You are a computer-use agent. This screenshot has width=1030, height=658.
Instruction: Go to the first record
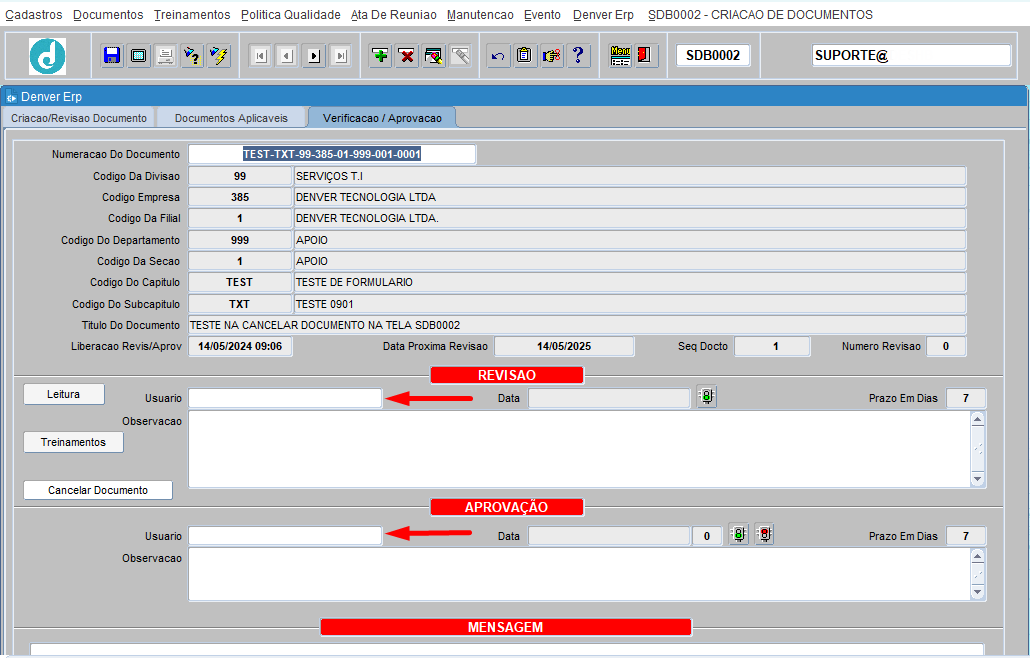tap(261, 56)
